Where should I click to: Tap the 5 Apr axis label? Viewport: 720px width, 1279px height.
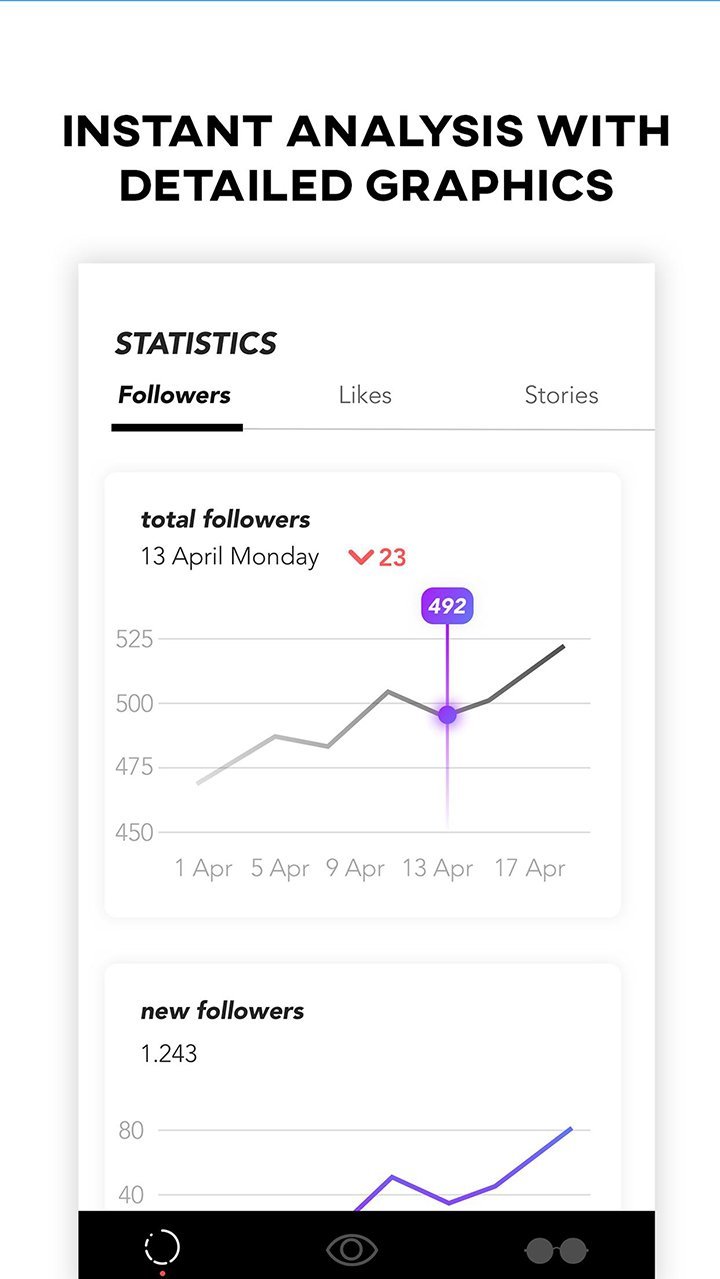click(280, 868)
